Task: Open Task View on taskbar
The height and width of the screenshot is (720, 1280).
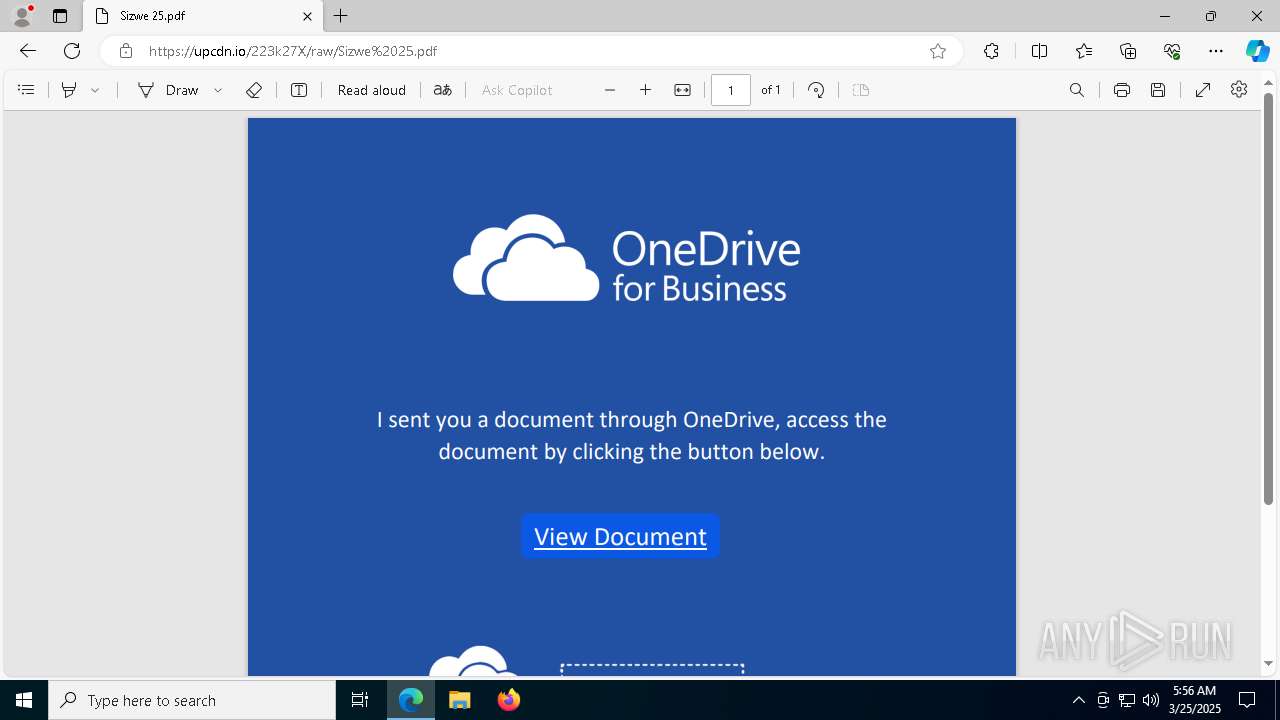Action: tap(360, 700)
